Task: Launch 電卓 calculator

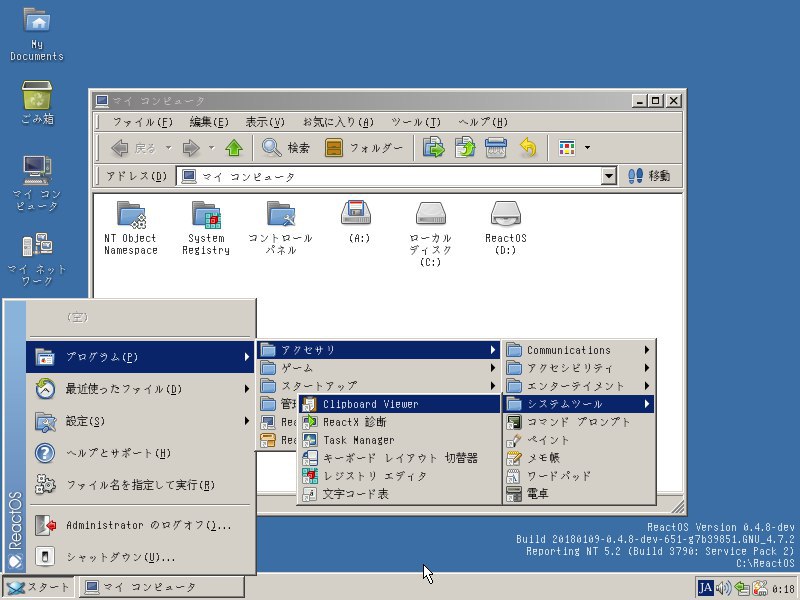Action: coord(579,494)
